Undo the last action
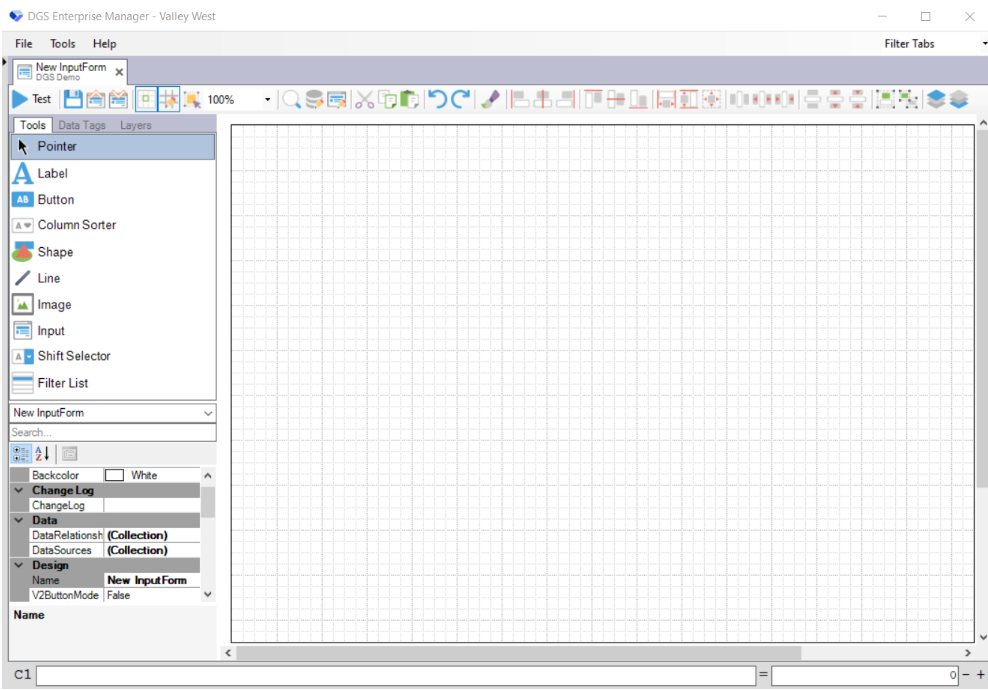The height and width of the screenshot is (690, 988). pos(438,99)
